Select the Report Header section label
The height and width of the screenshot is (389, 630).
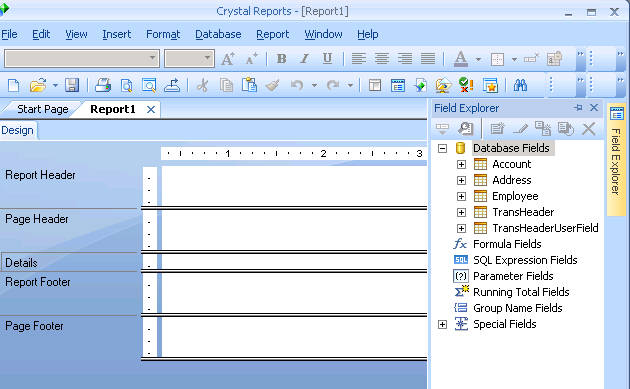[x=40, y=175]
